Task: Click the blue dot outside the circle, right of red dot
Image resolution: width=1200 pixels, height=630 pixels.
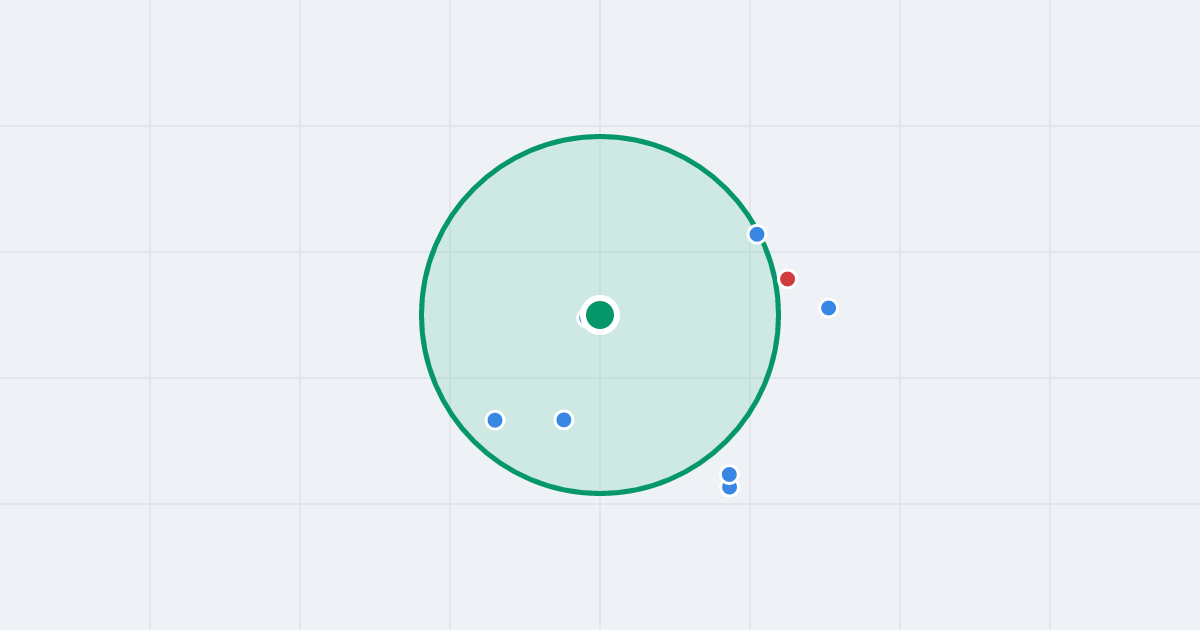Action: tap(829, 308)
